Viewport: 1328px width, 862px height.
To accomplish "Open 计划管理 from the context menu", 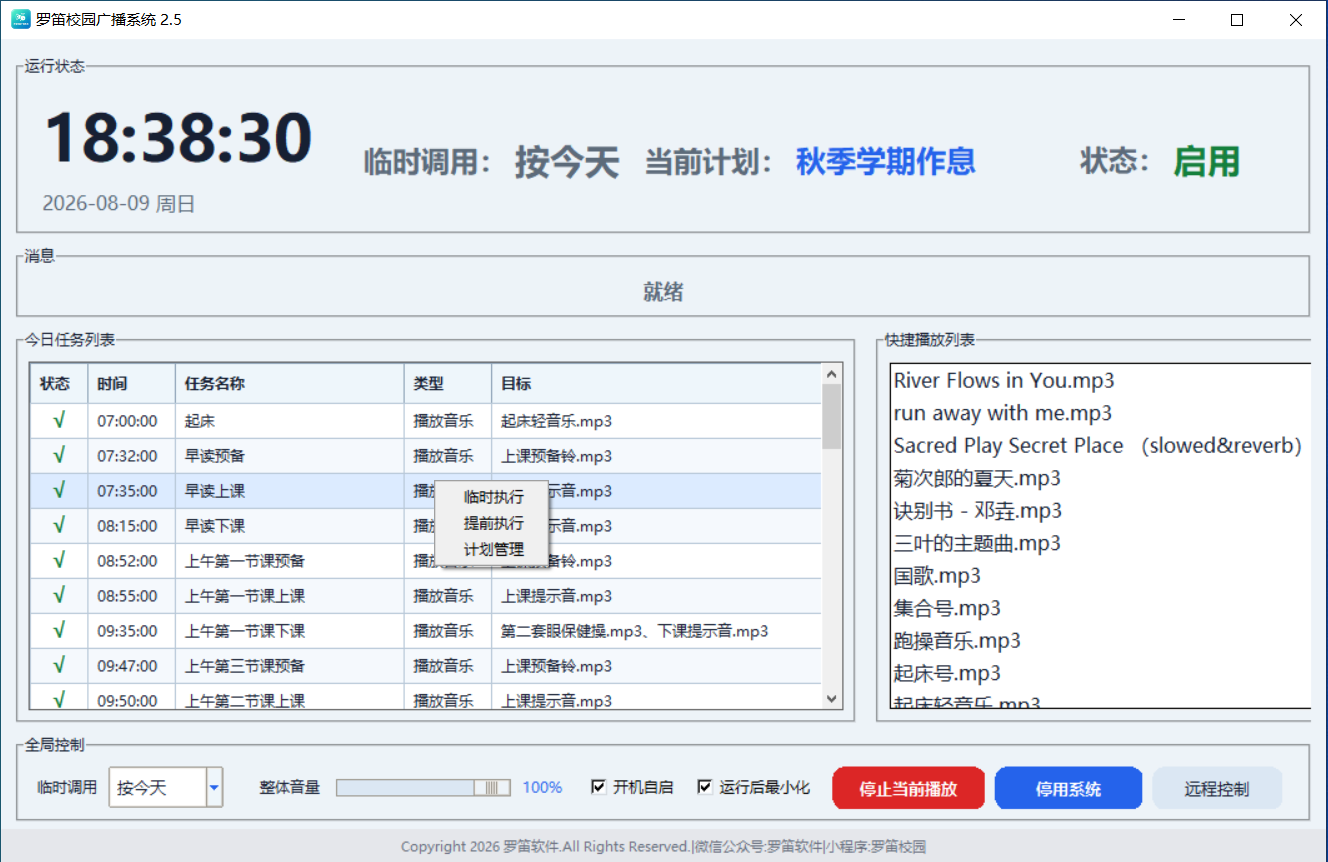I will [x=493, y=549].
